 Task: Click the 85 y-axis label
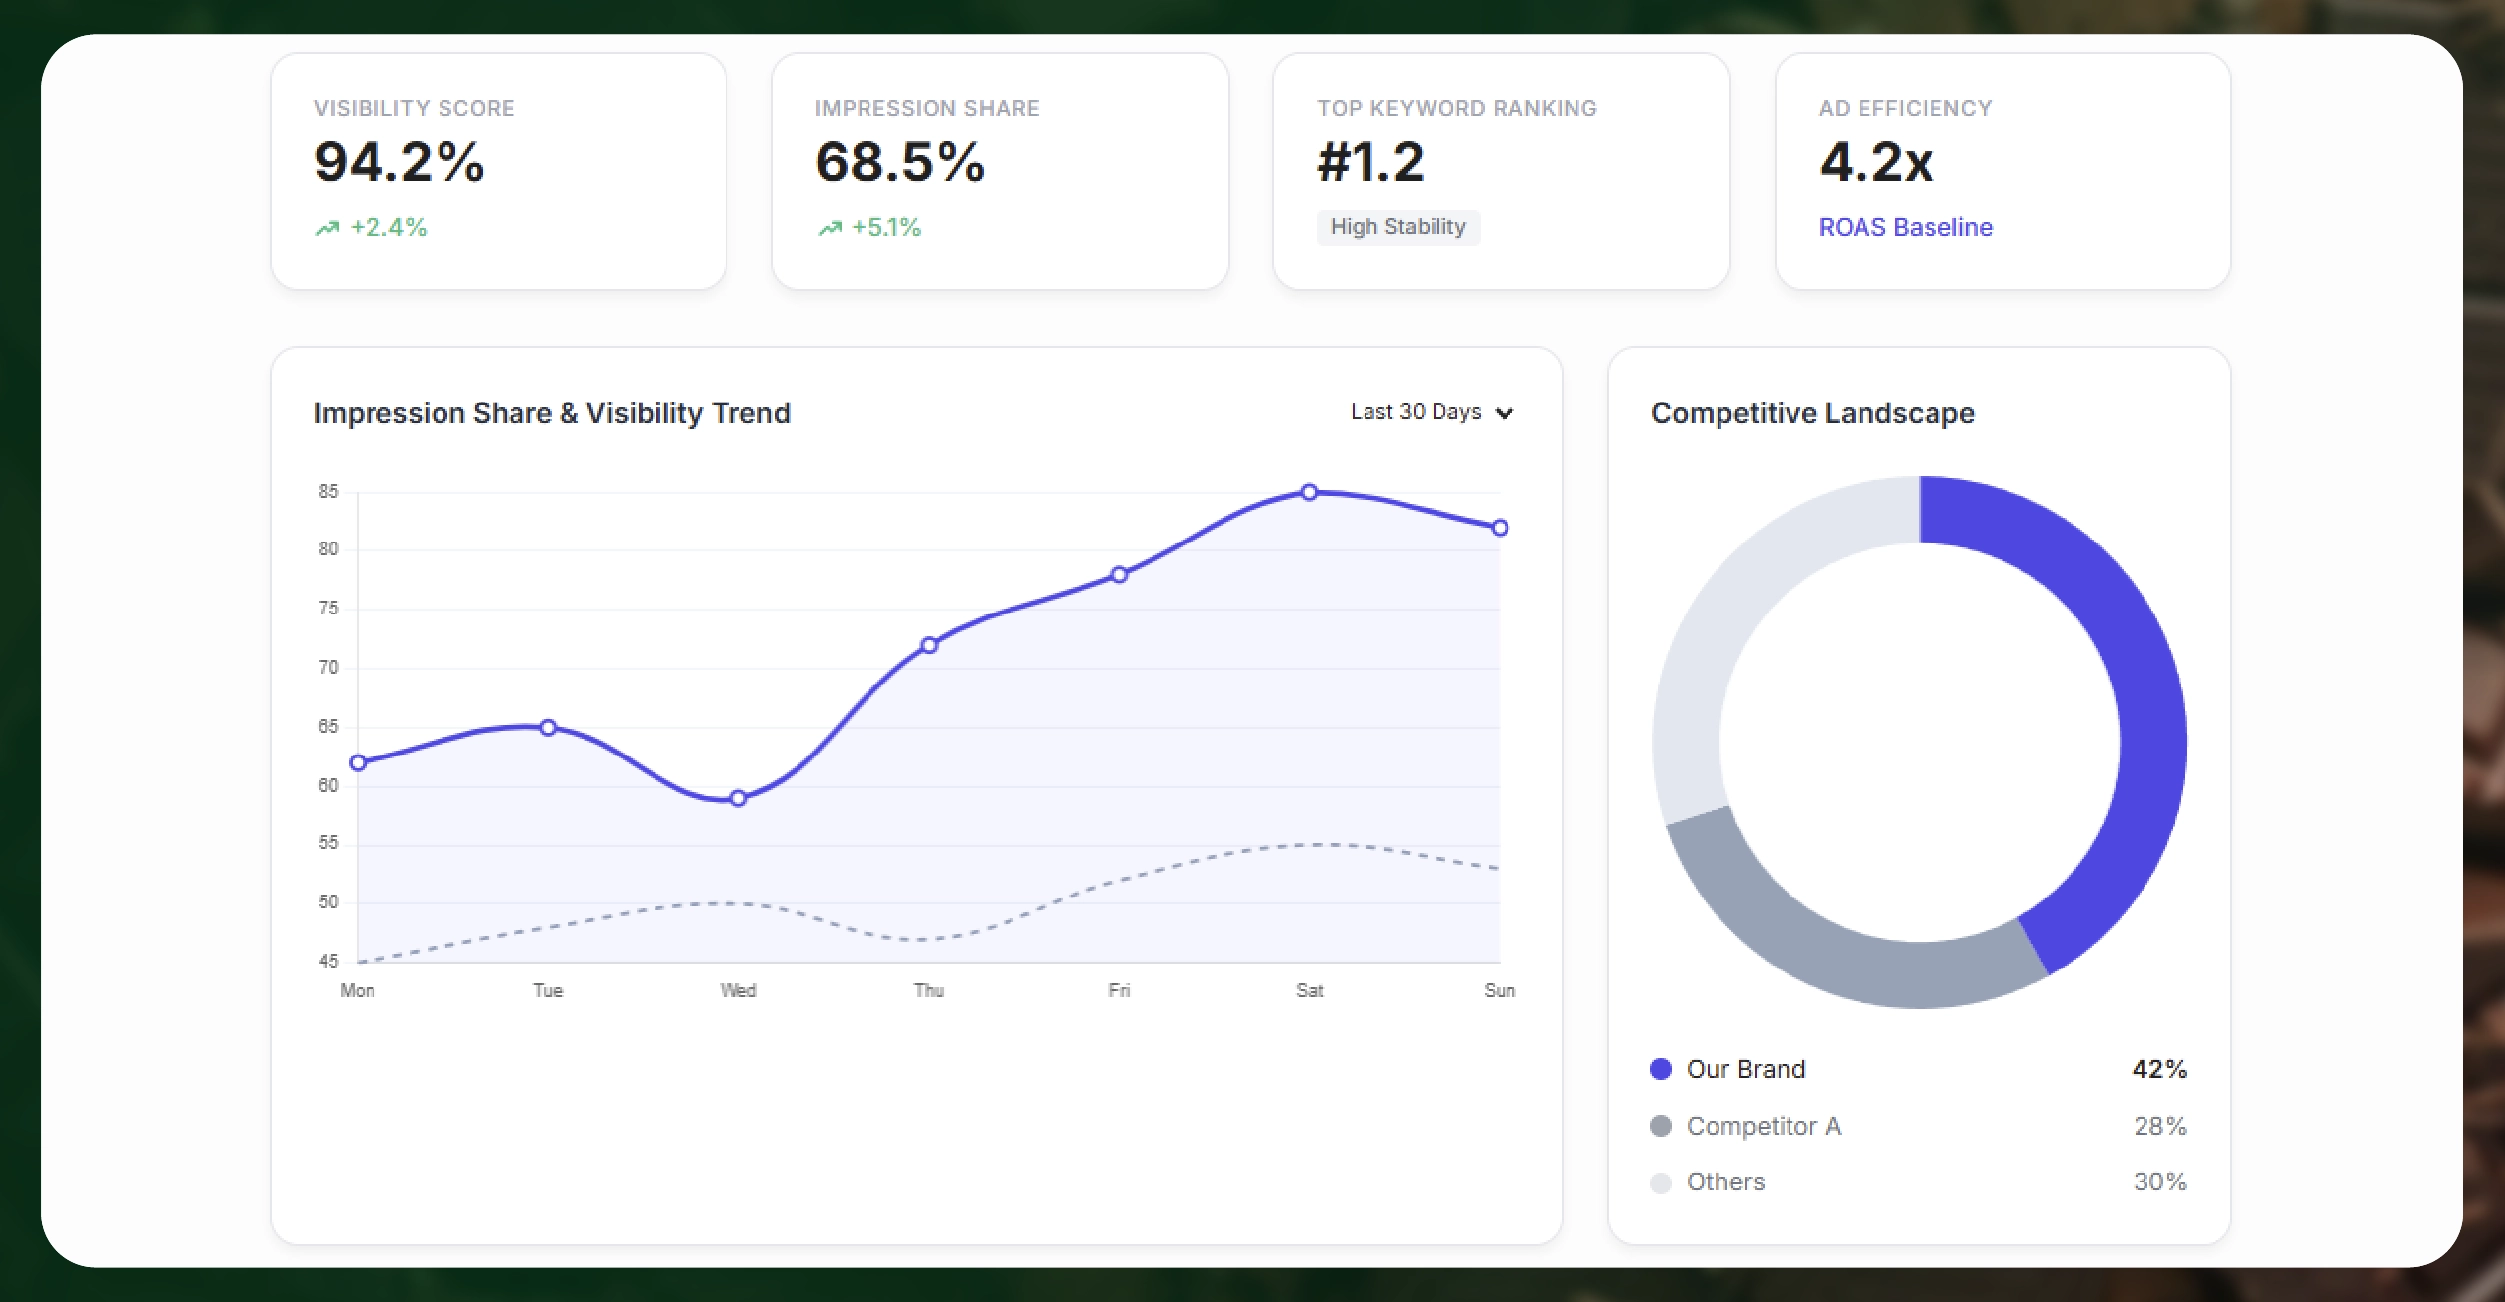328,491
